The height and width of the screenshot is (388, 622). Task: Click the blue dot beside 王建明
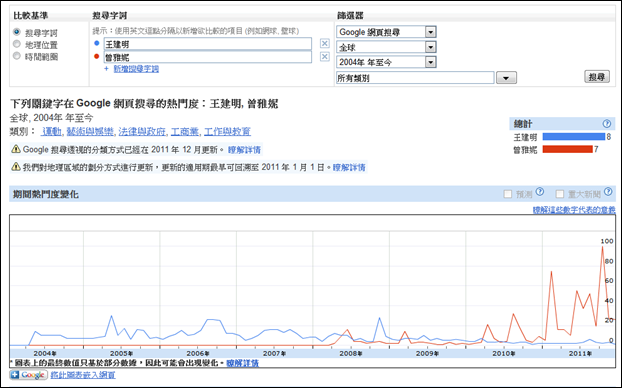click(x=96, y=43)
